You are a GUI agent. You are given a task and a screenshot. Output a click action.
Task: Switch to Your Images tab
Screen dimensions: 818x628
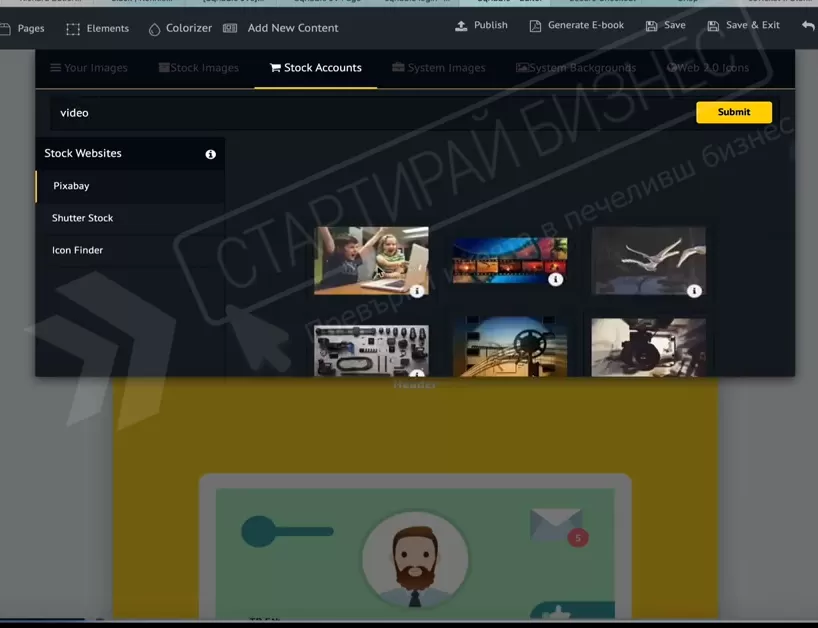click(89, 68)
